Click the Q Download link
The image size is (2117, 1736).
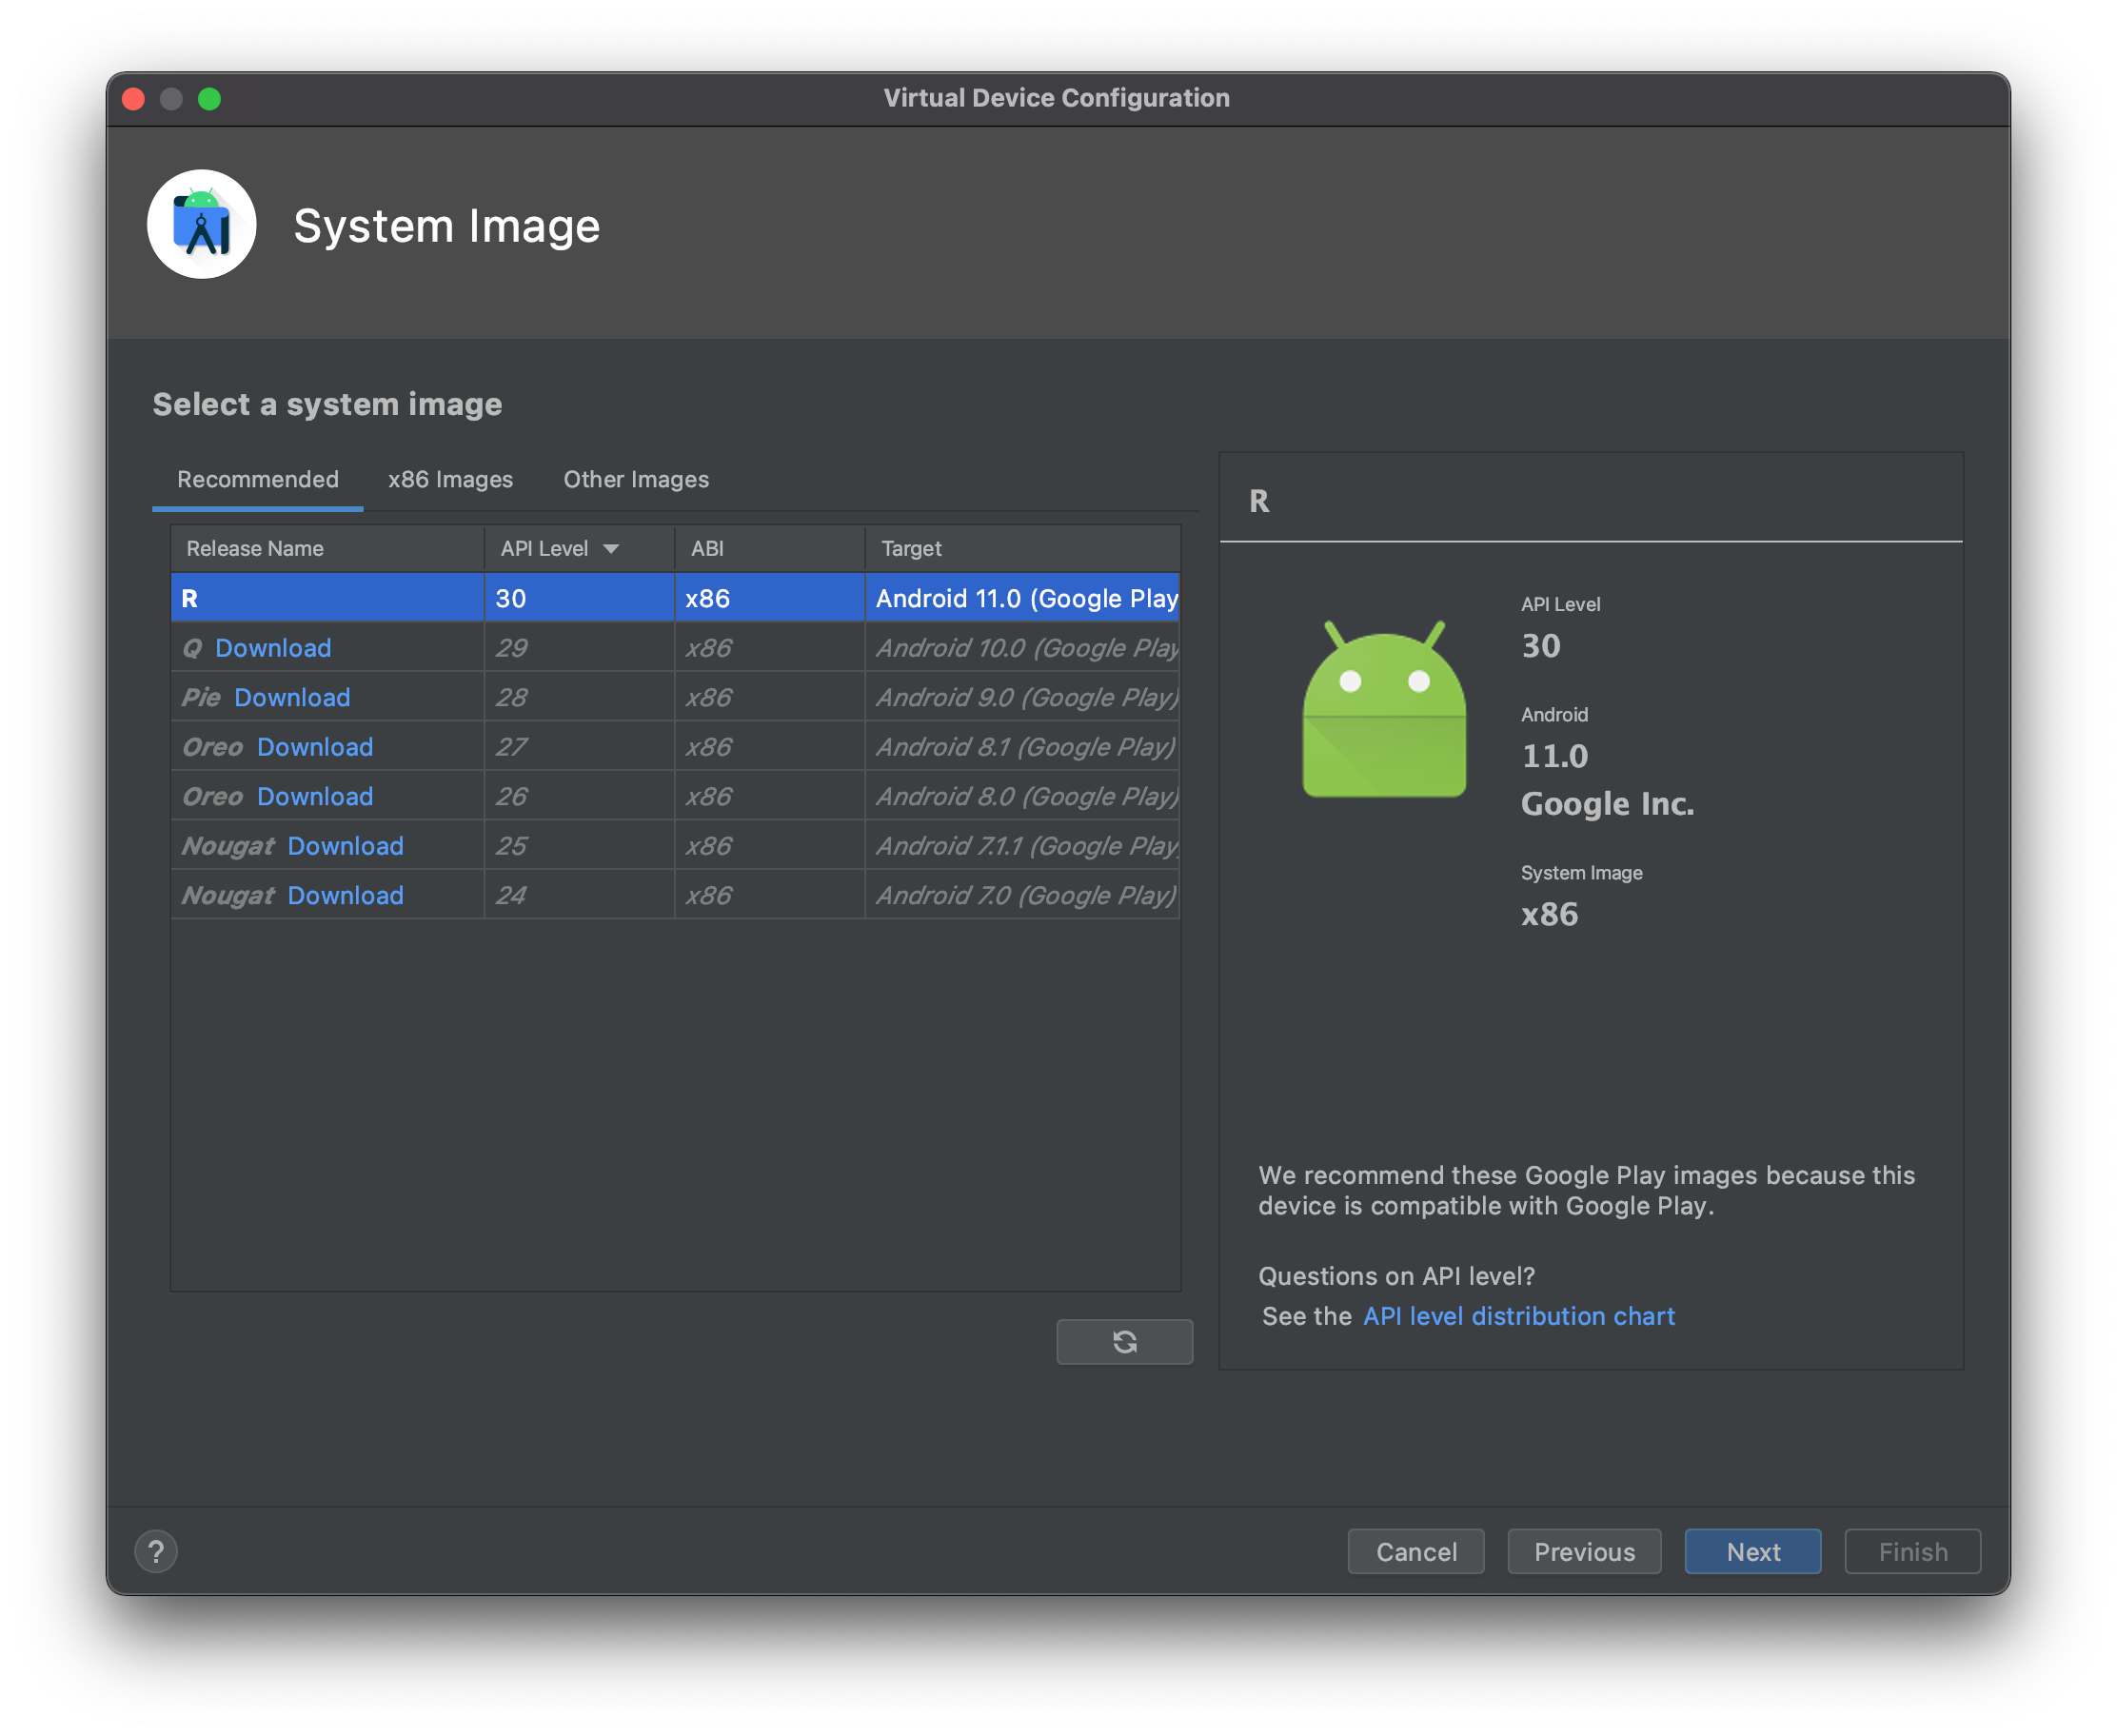click(272, 647)
